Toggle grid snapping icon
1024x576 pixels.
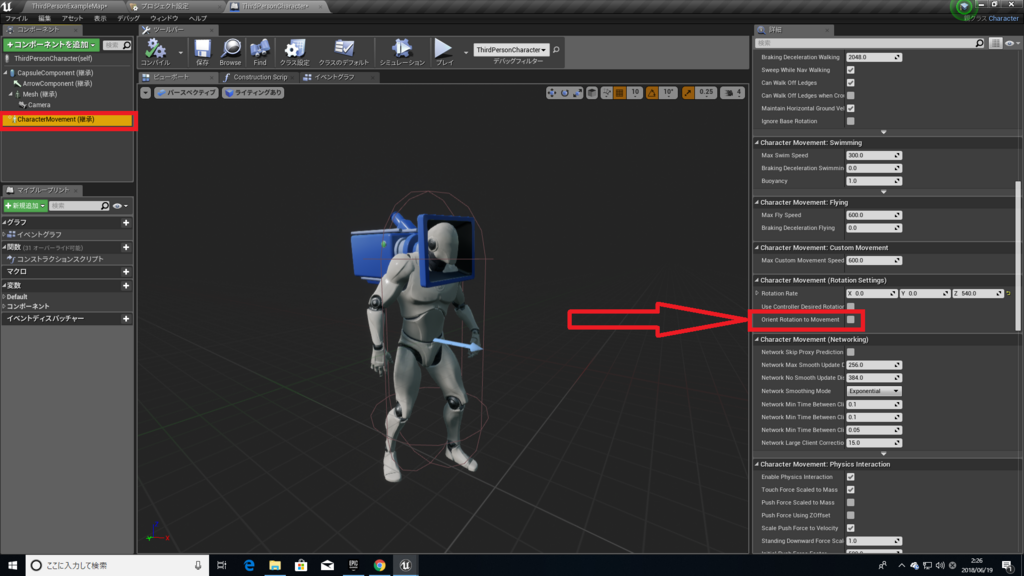620,93
